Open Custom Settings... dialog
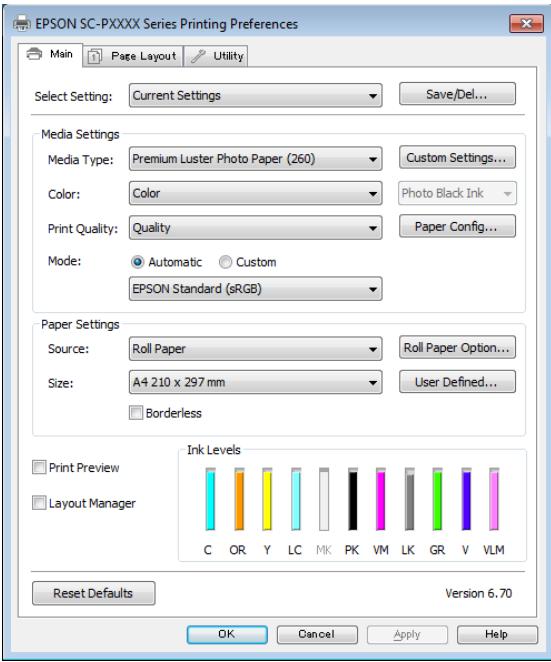This screenshot has width=551, height=662. 457,157
